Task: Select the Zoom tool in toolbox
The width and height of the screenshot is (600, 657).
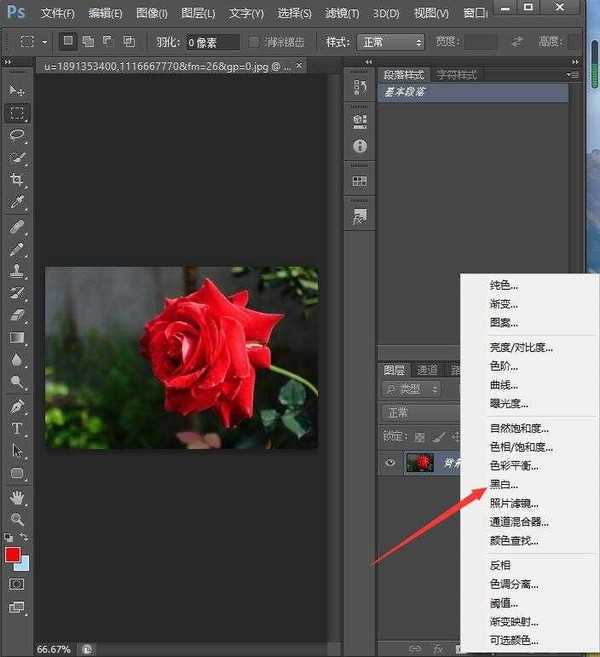Action: (x=17, y=520)
